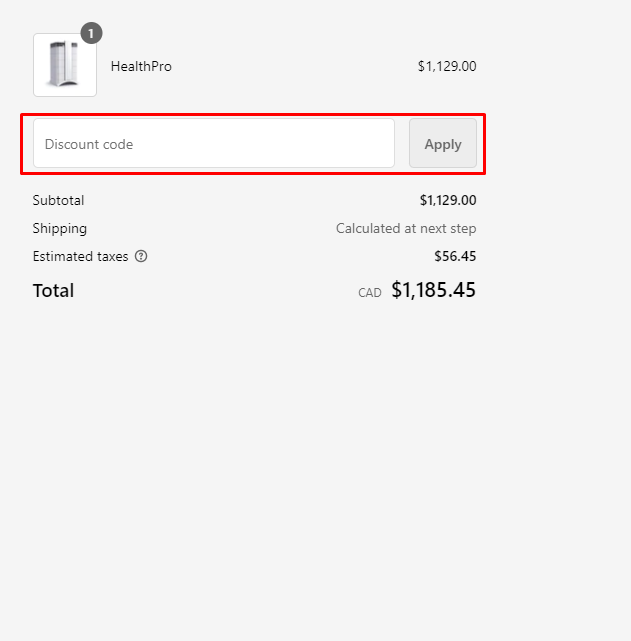
Task: Click the Subtotal amount value
Action: 448,200
